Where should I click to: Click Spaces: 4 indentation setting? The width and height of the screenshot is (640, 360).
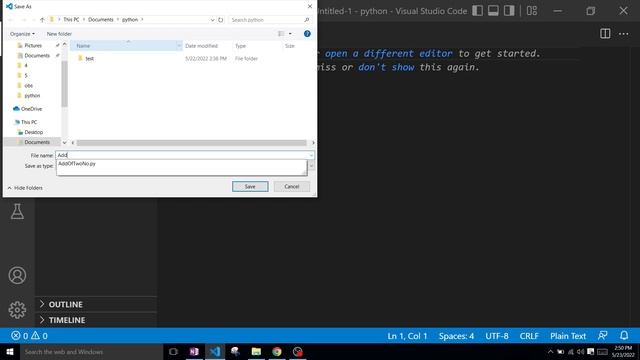(x=456, y=336)
